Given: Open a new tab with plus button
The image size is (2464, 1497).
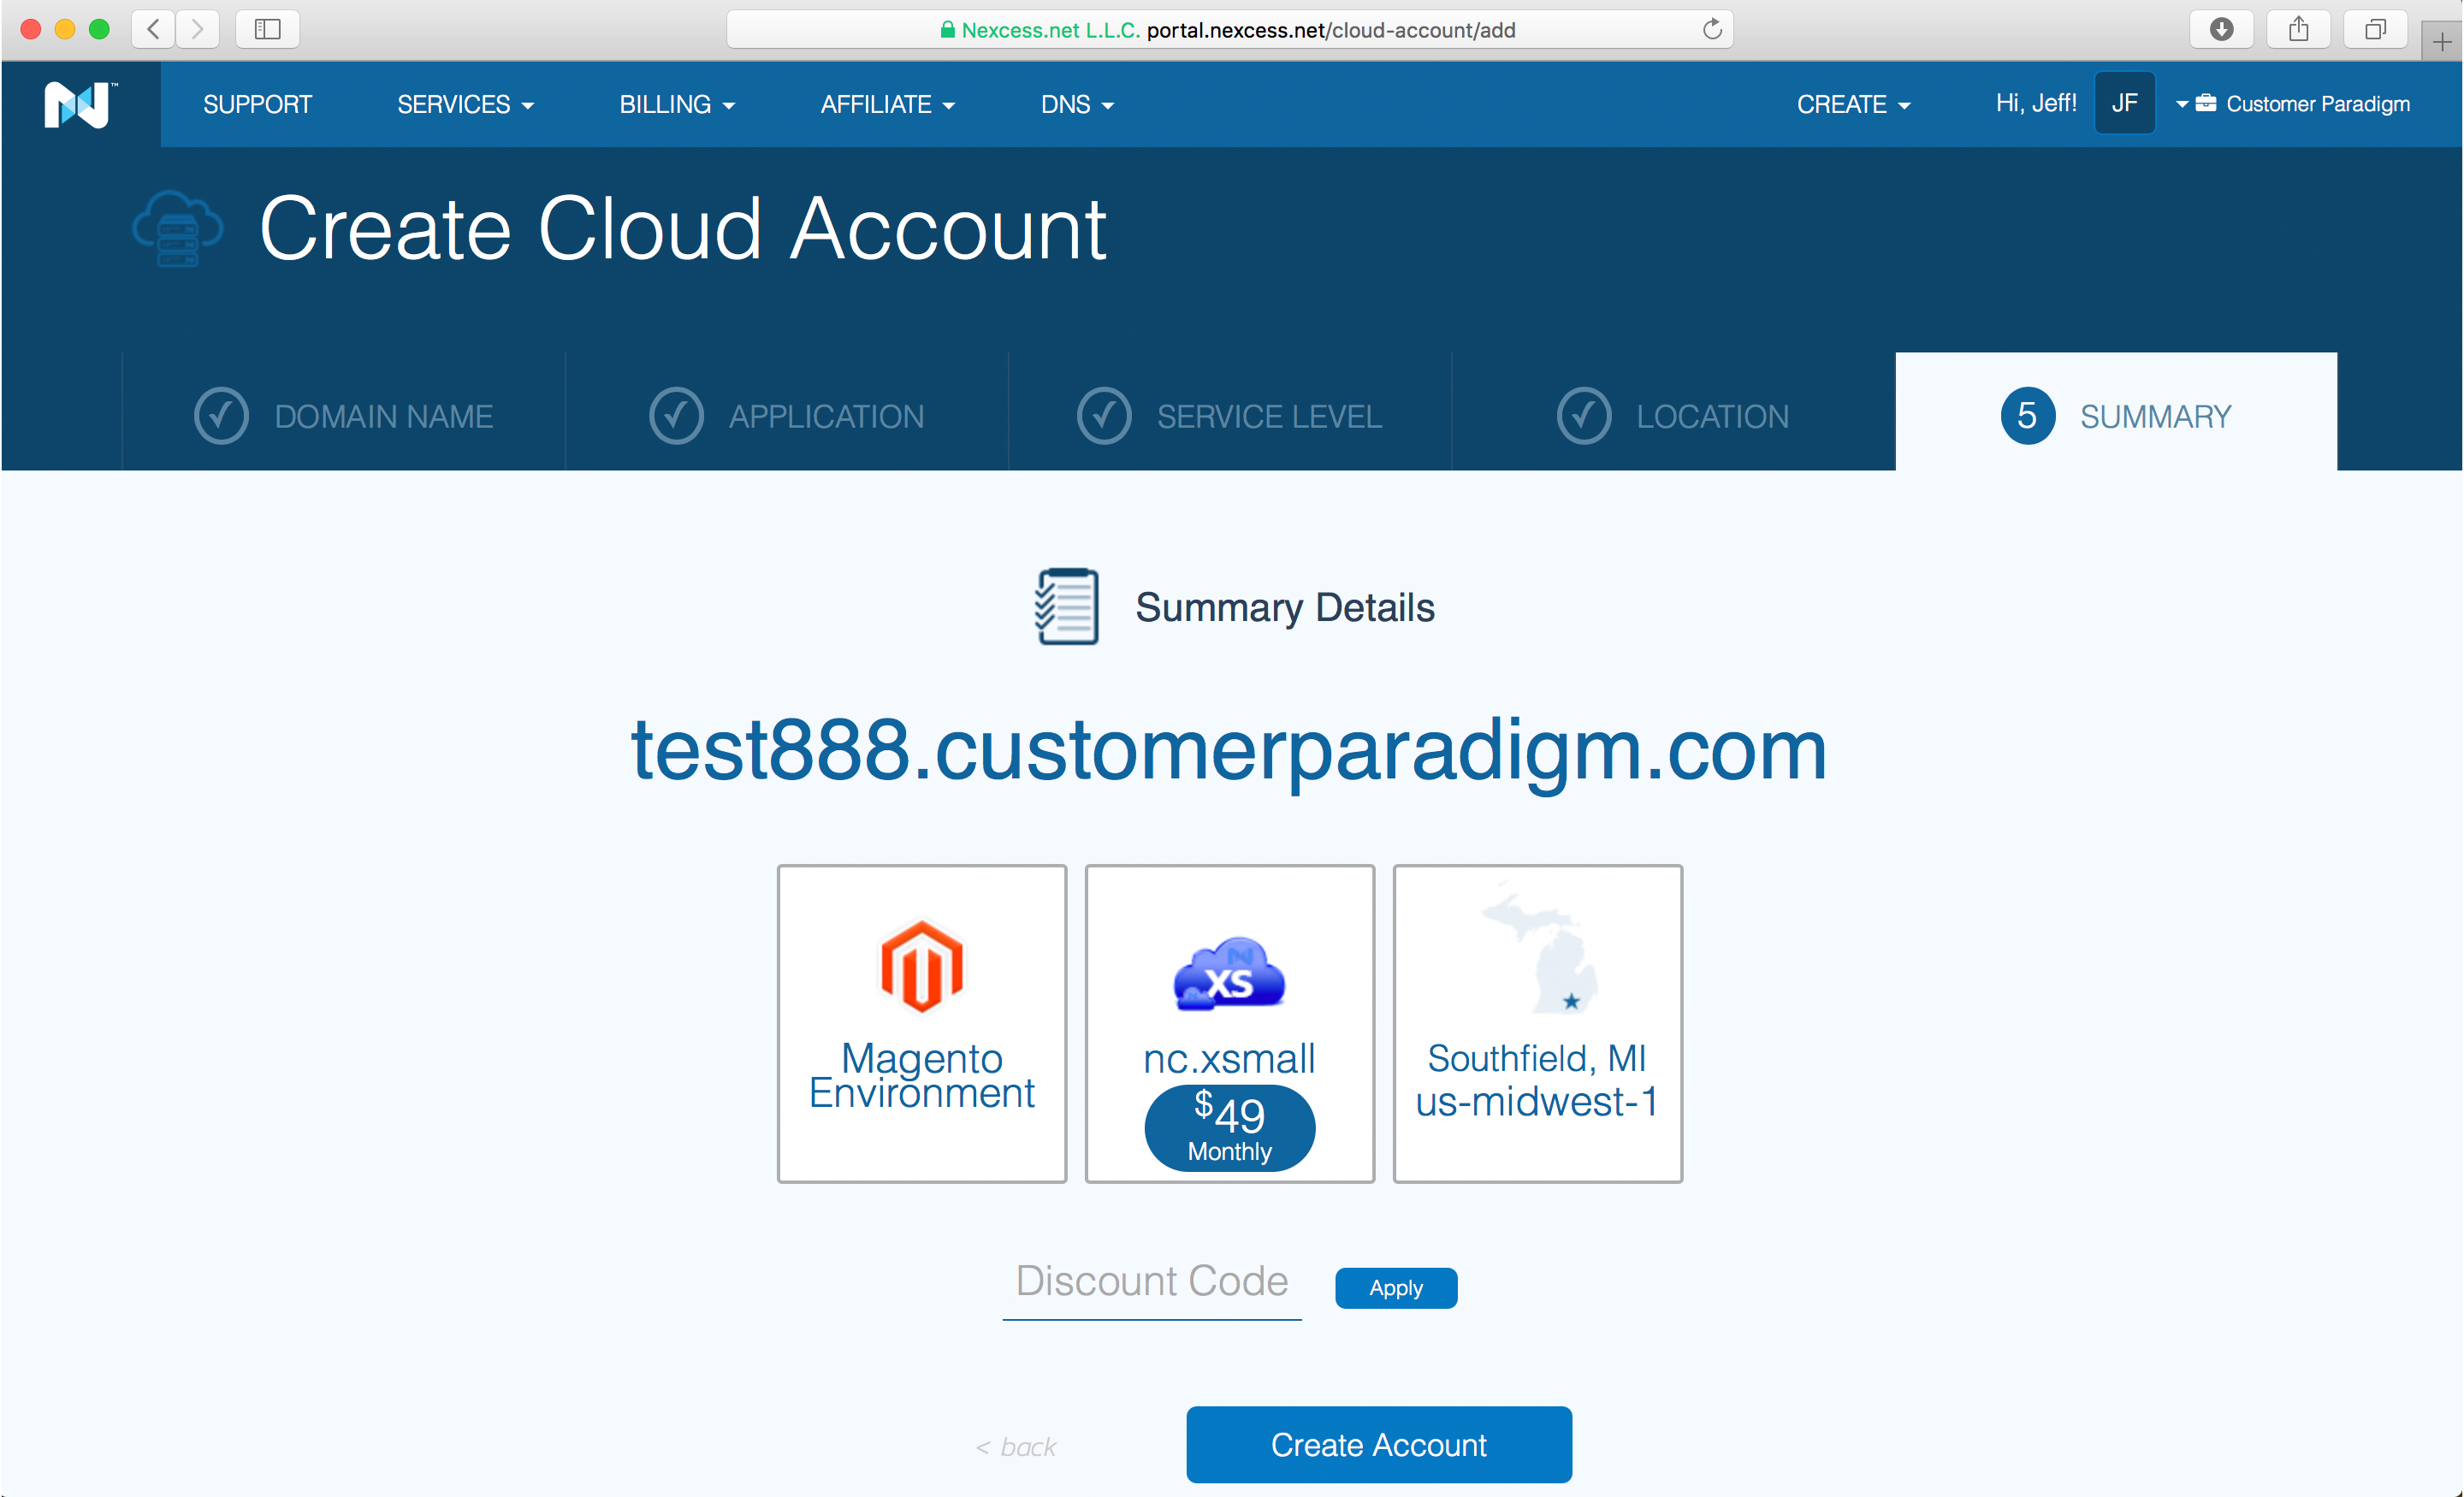Looking at the screenshot, I should 2441,42.
